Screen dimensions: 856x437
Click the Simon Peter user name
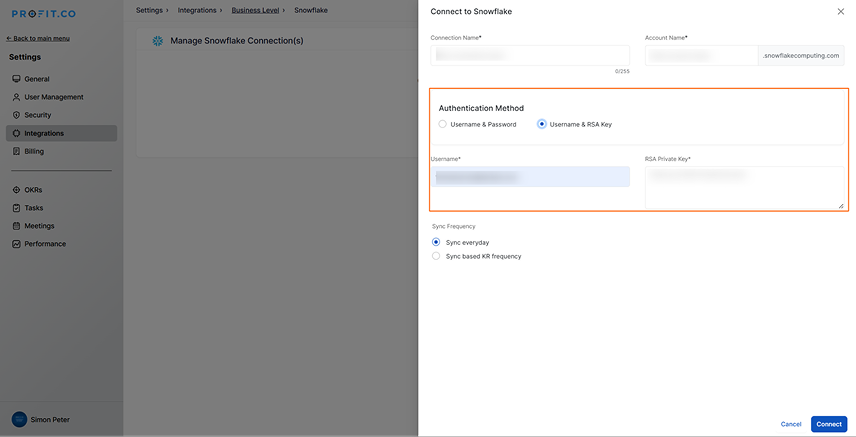click(50, 420)
